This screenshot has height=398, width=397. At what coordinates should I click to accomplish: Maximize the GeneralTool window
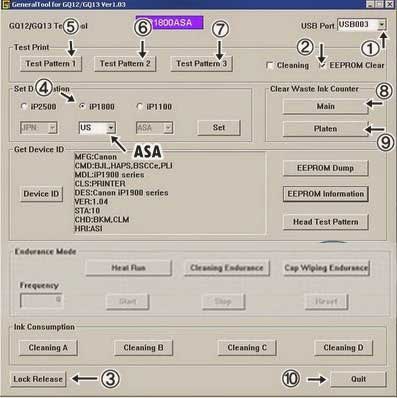(379, 5)
